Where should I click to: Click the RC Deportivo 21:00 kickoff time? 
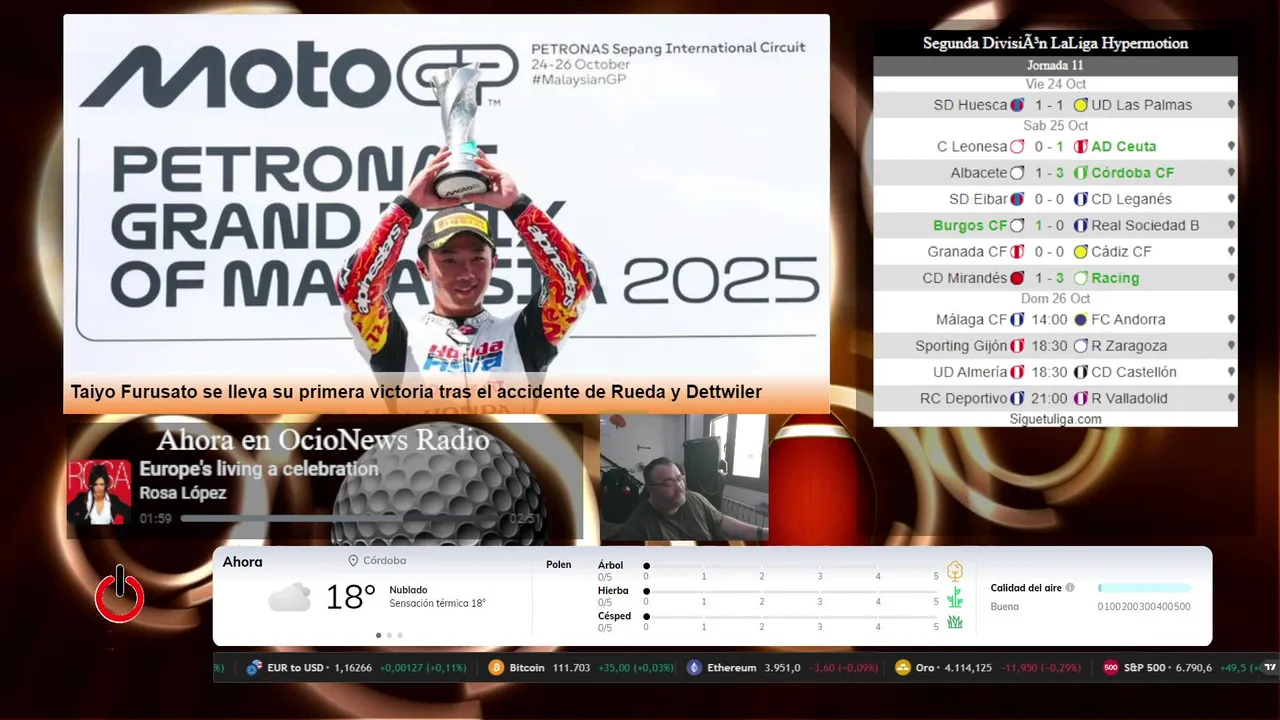(x=1049, y=398)
